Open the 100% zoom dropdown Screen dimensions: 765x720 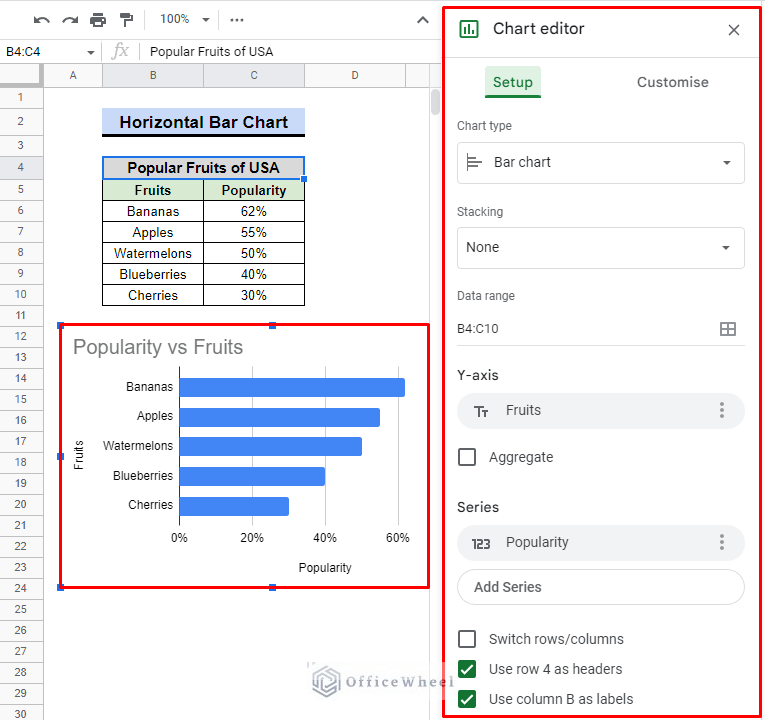(x=185, y=19)
